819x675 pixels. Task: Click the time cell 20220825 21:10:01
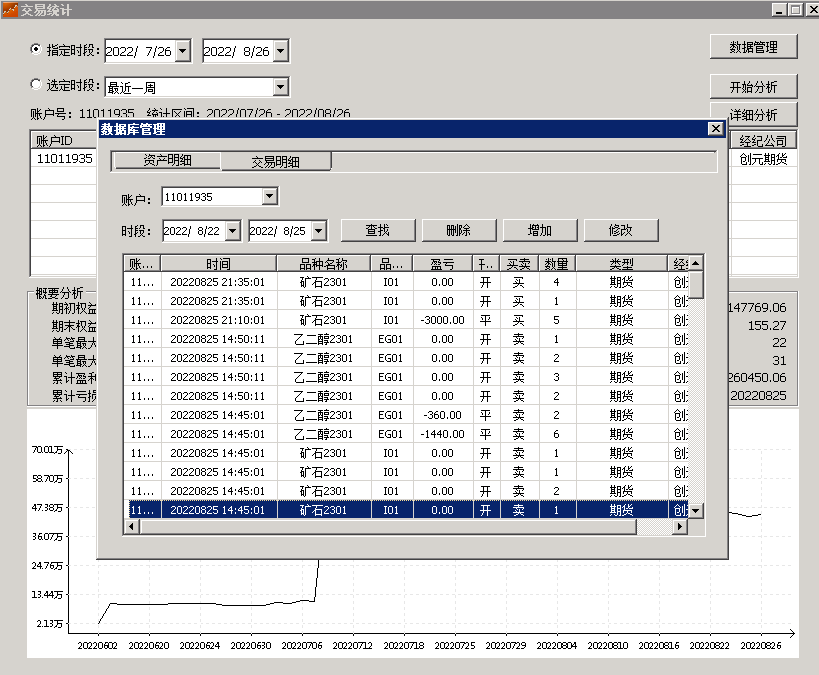218,320
